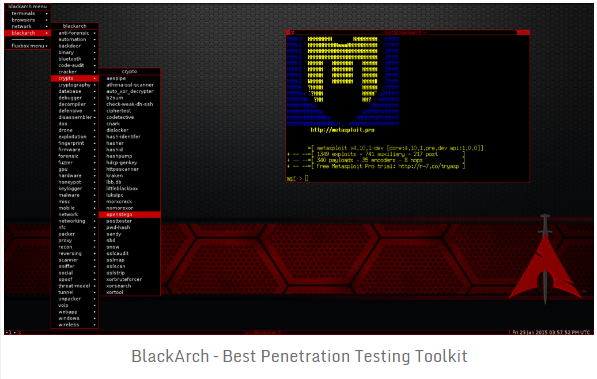Image resolution: width=597 pixels, height=379 pixels.
Task: Open the keylogger category
Action: click(75, 189)
